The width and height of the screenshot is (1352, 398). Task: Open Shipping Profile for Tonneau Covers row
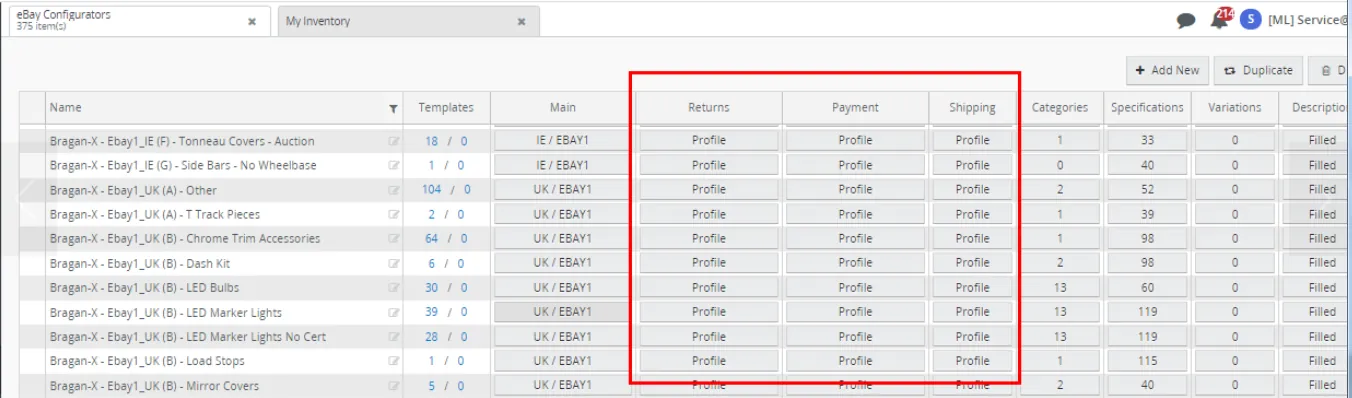[x=972, y=140]
